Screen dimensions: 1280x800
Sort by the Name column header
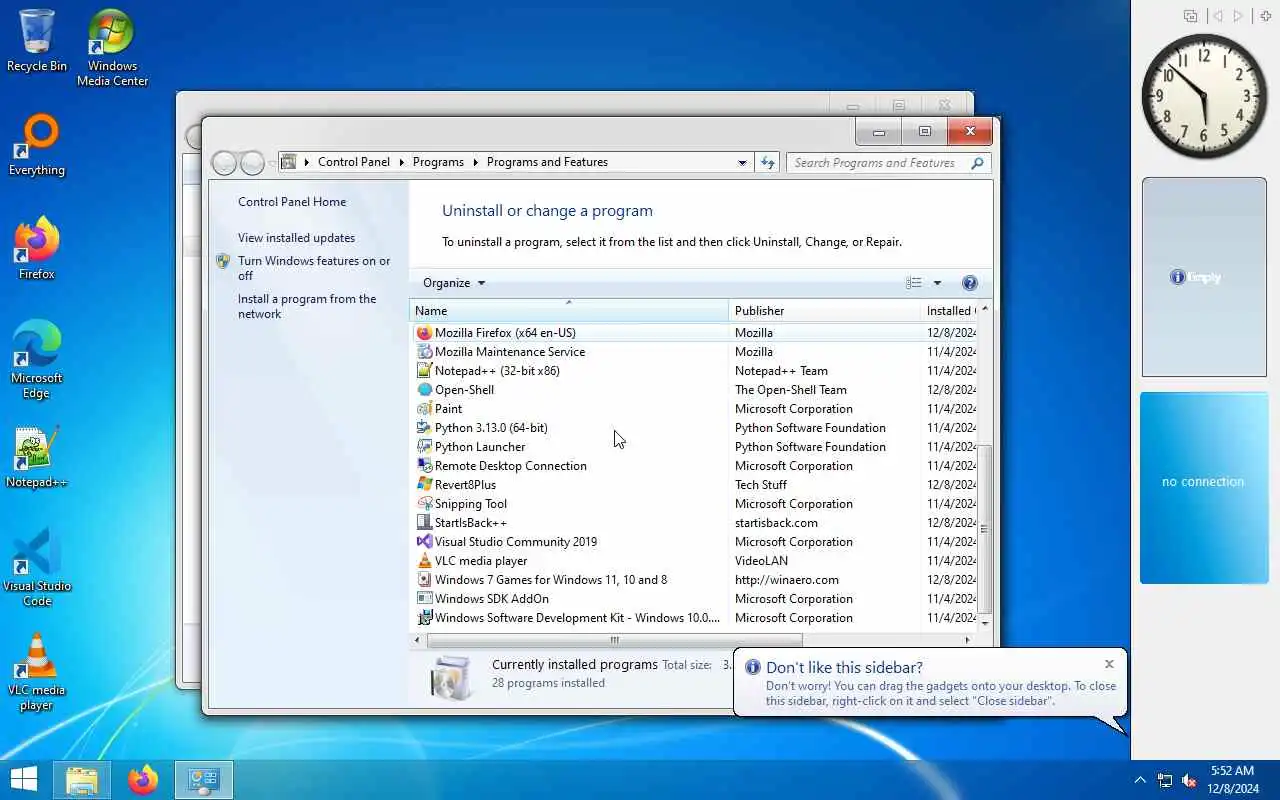pyautogui.click(x=569, y=311)
